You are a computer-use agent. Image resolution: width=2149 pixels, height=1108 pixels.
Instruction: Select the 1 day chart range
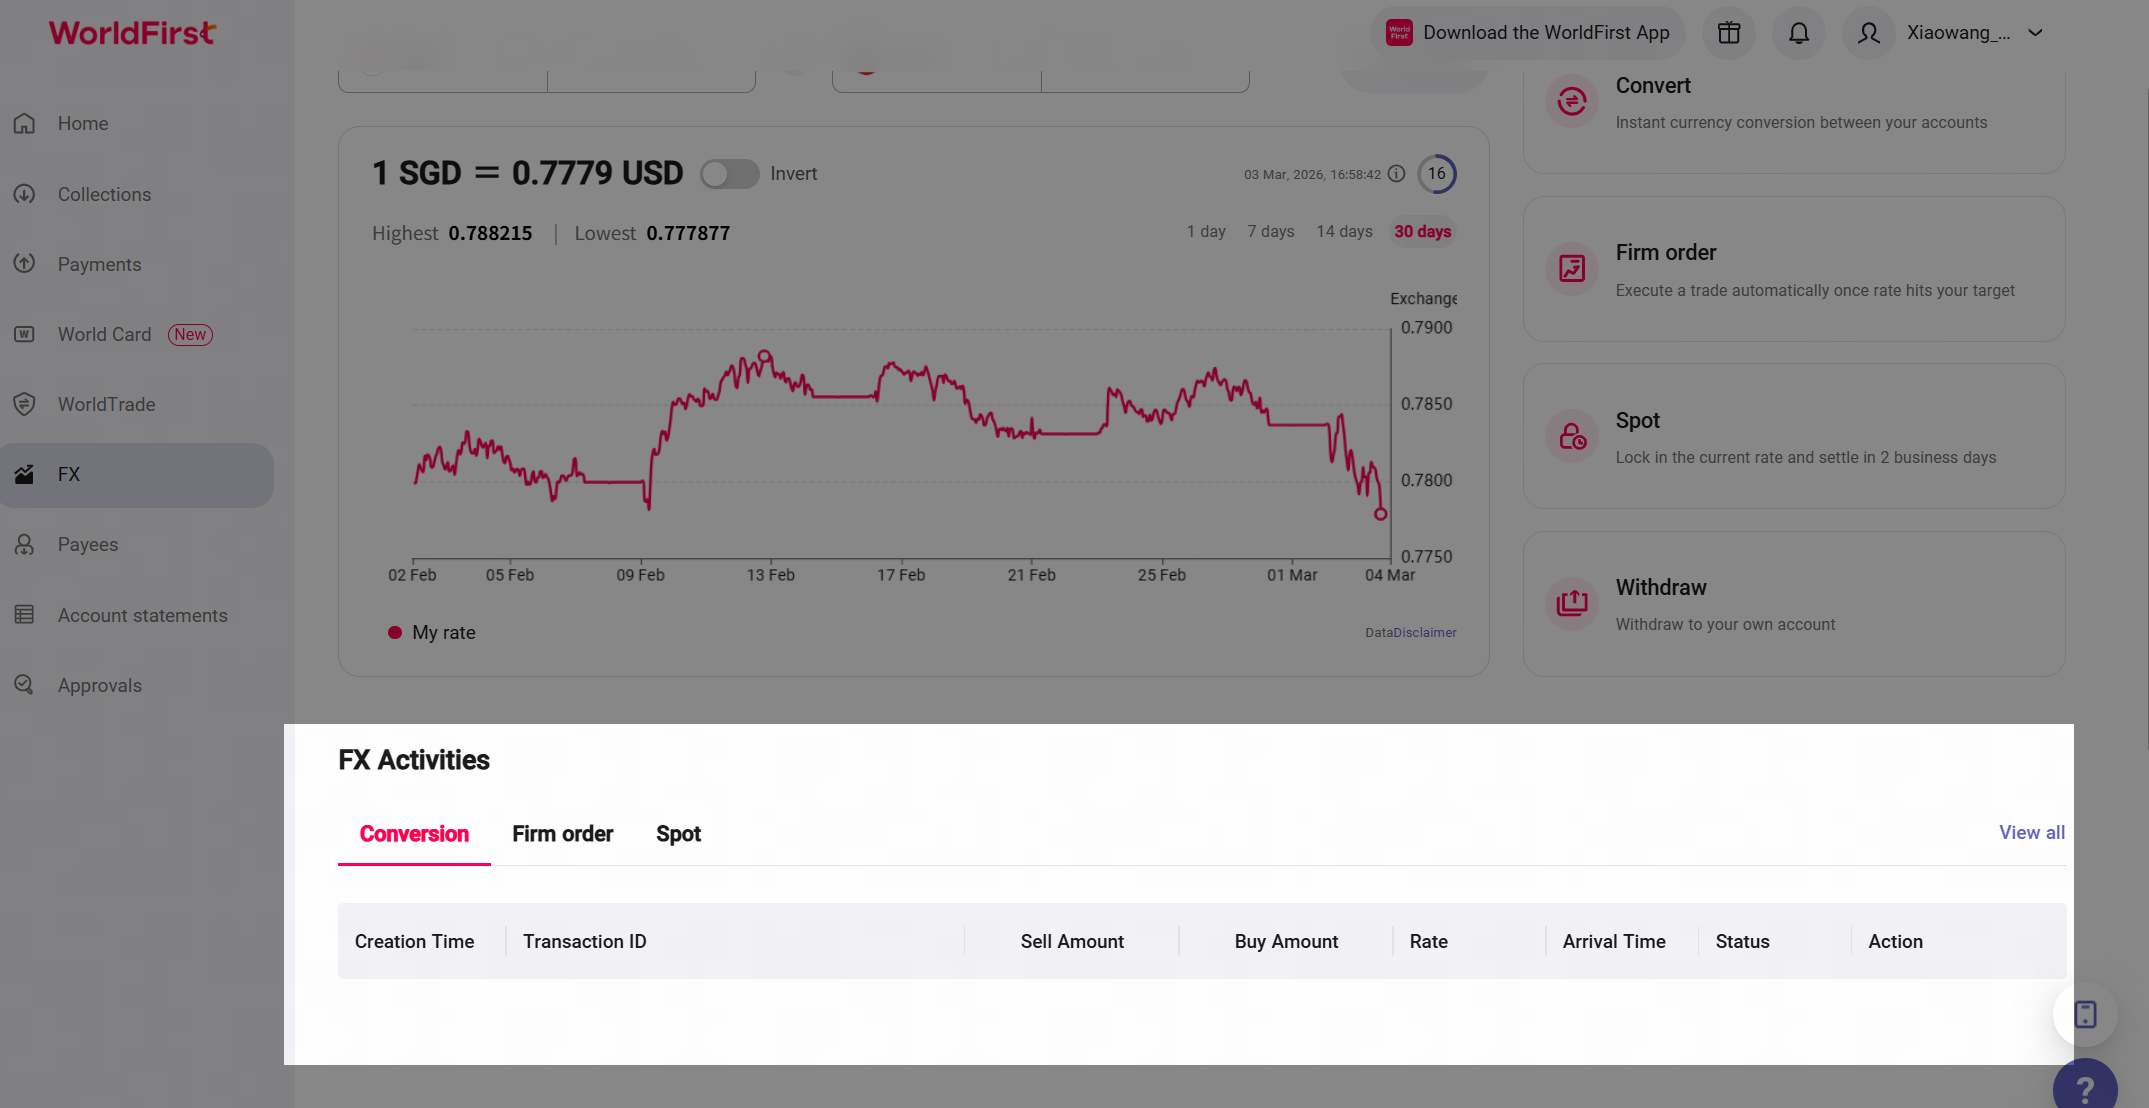pyautogui.click(x=1206, y=231)
